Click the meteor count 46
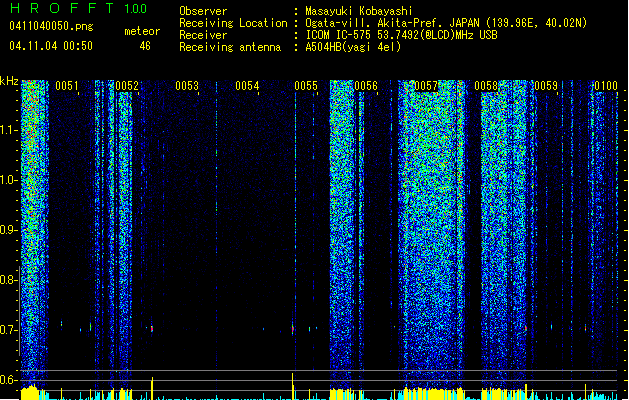 [145, 46]
